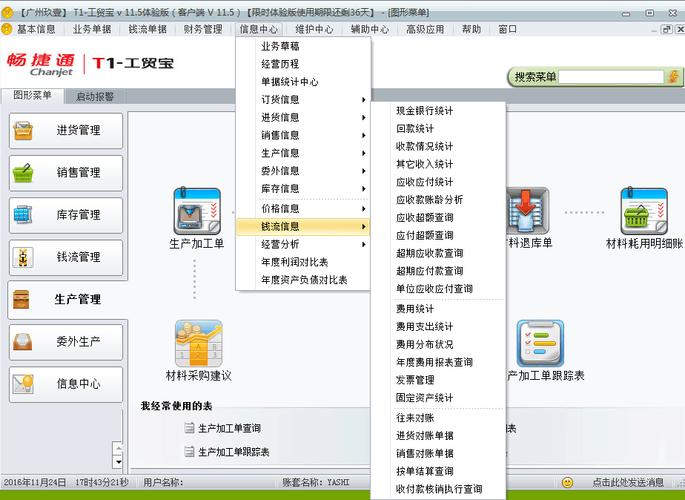Open the 高级应用 menu

pyautogui.click(x=425, y=29)
